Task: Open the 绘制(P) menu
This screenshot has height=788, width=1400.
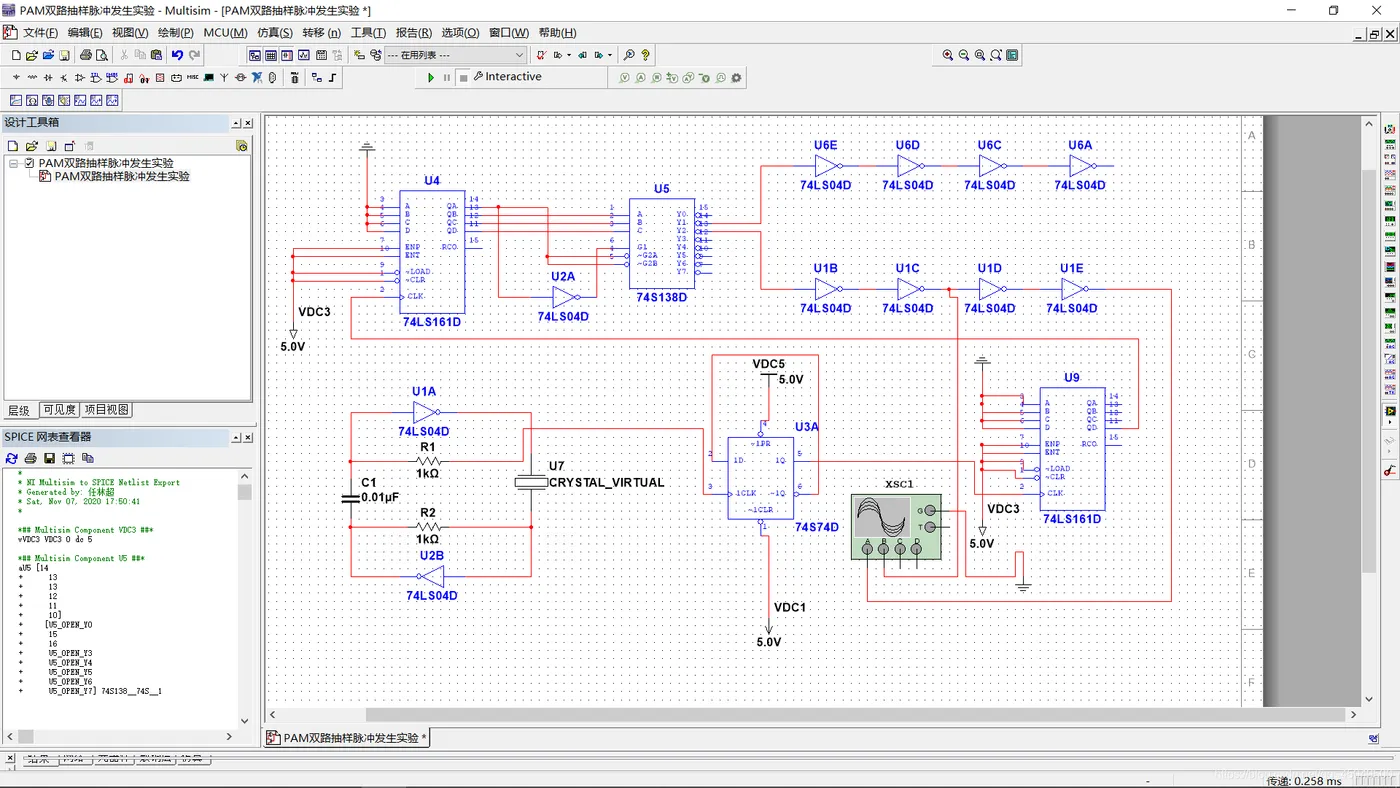Action: click(175, 33)
